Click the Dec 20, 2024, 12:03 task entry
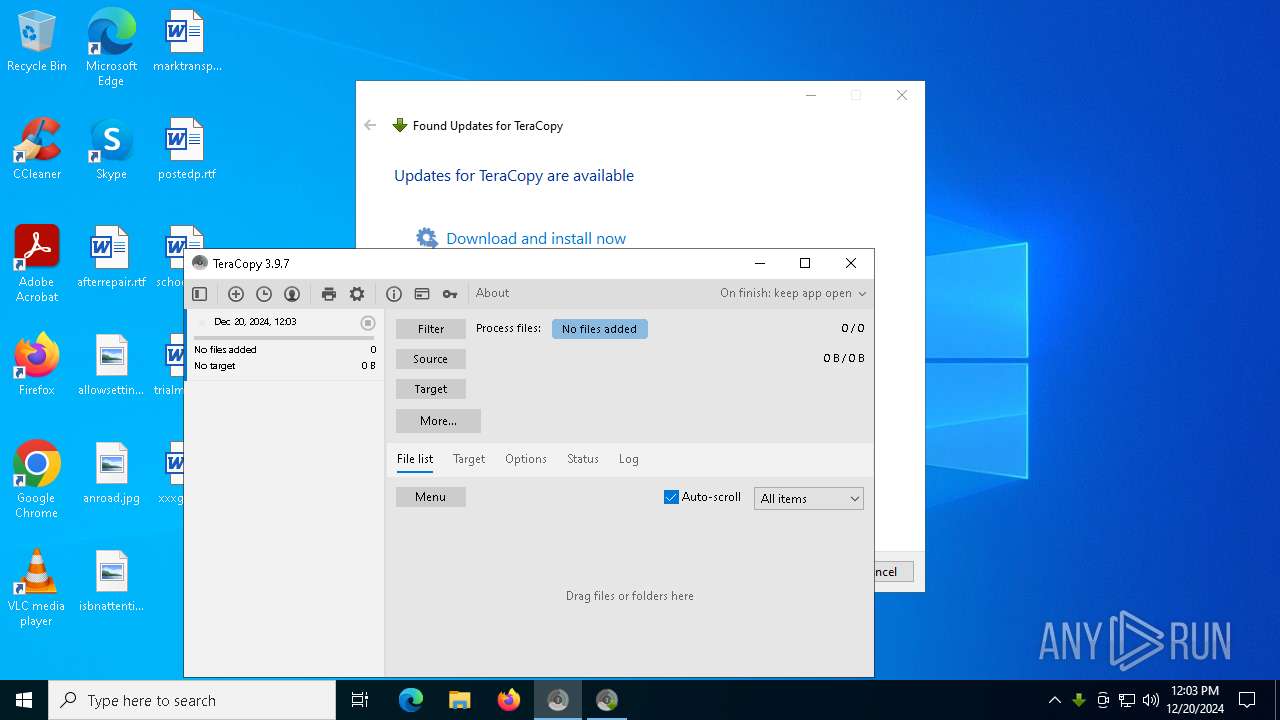This screenshot has width=1280, height=720. pyautogui.click(x=285, y=344)
